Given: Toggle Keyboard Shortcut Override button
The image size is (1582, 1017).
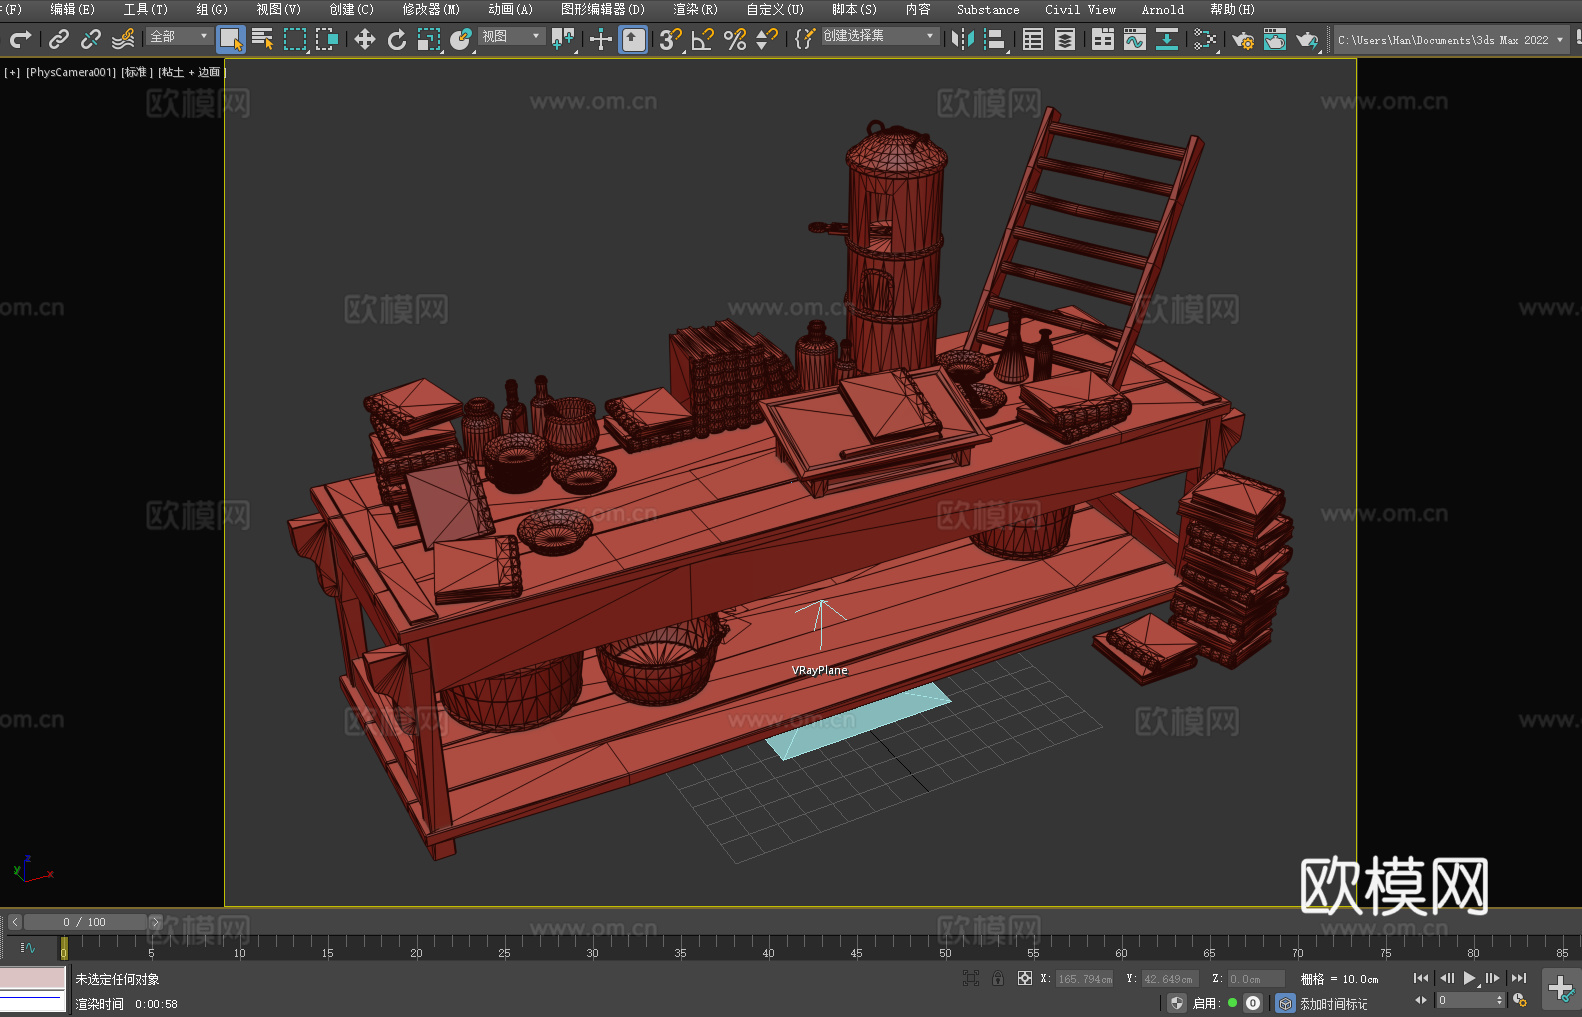Looking at the screenshot, I should (633, 39).
